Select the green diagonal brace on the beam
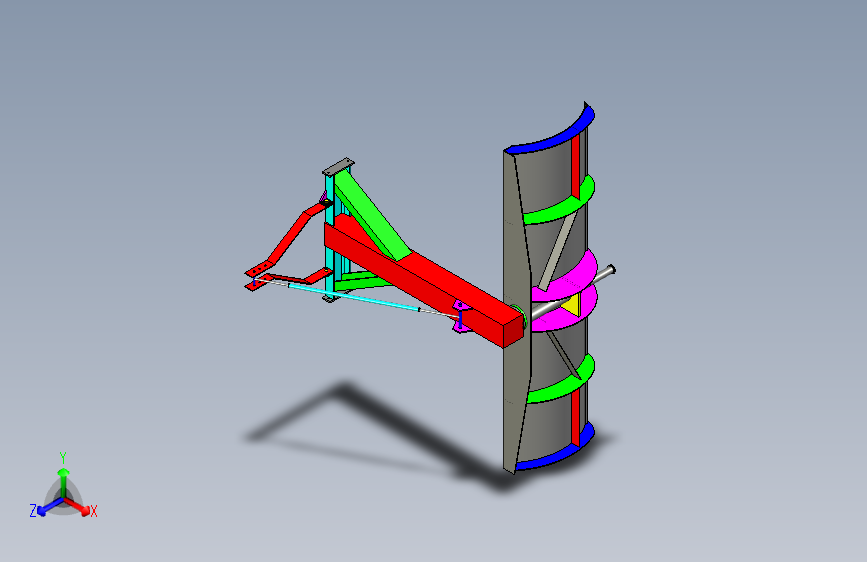867x562 pixels. tap(372, 215)
